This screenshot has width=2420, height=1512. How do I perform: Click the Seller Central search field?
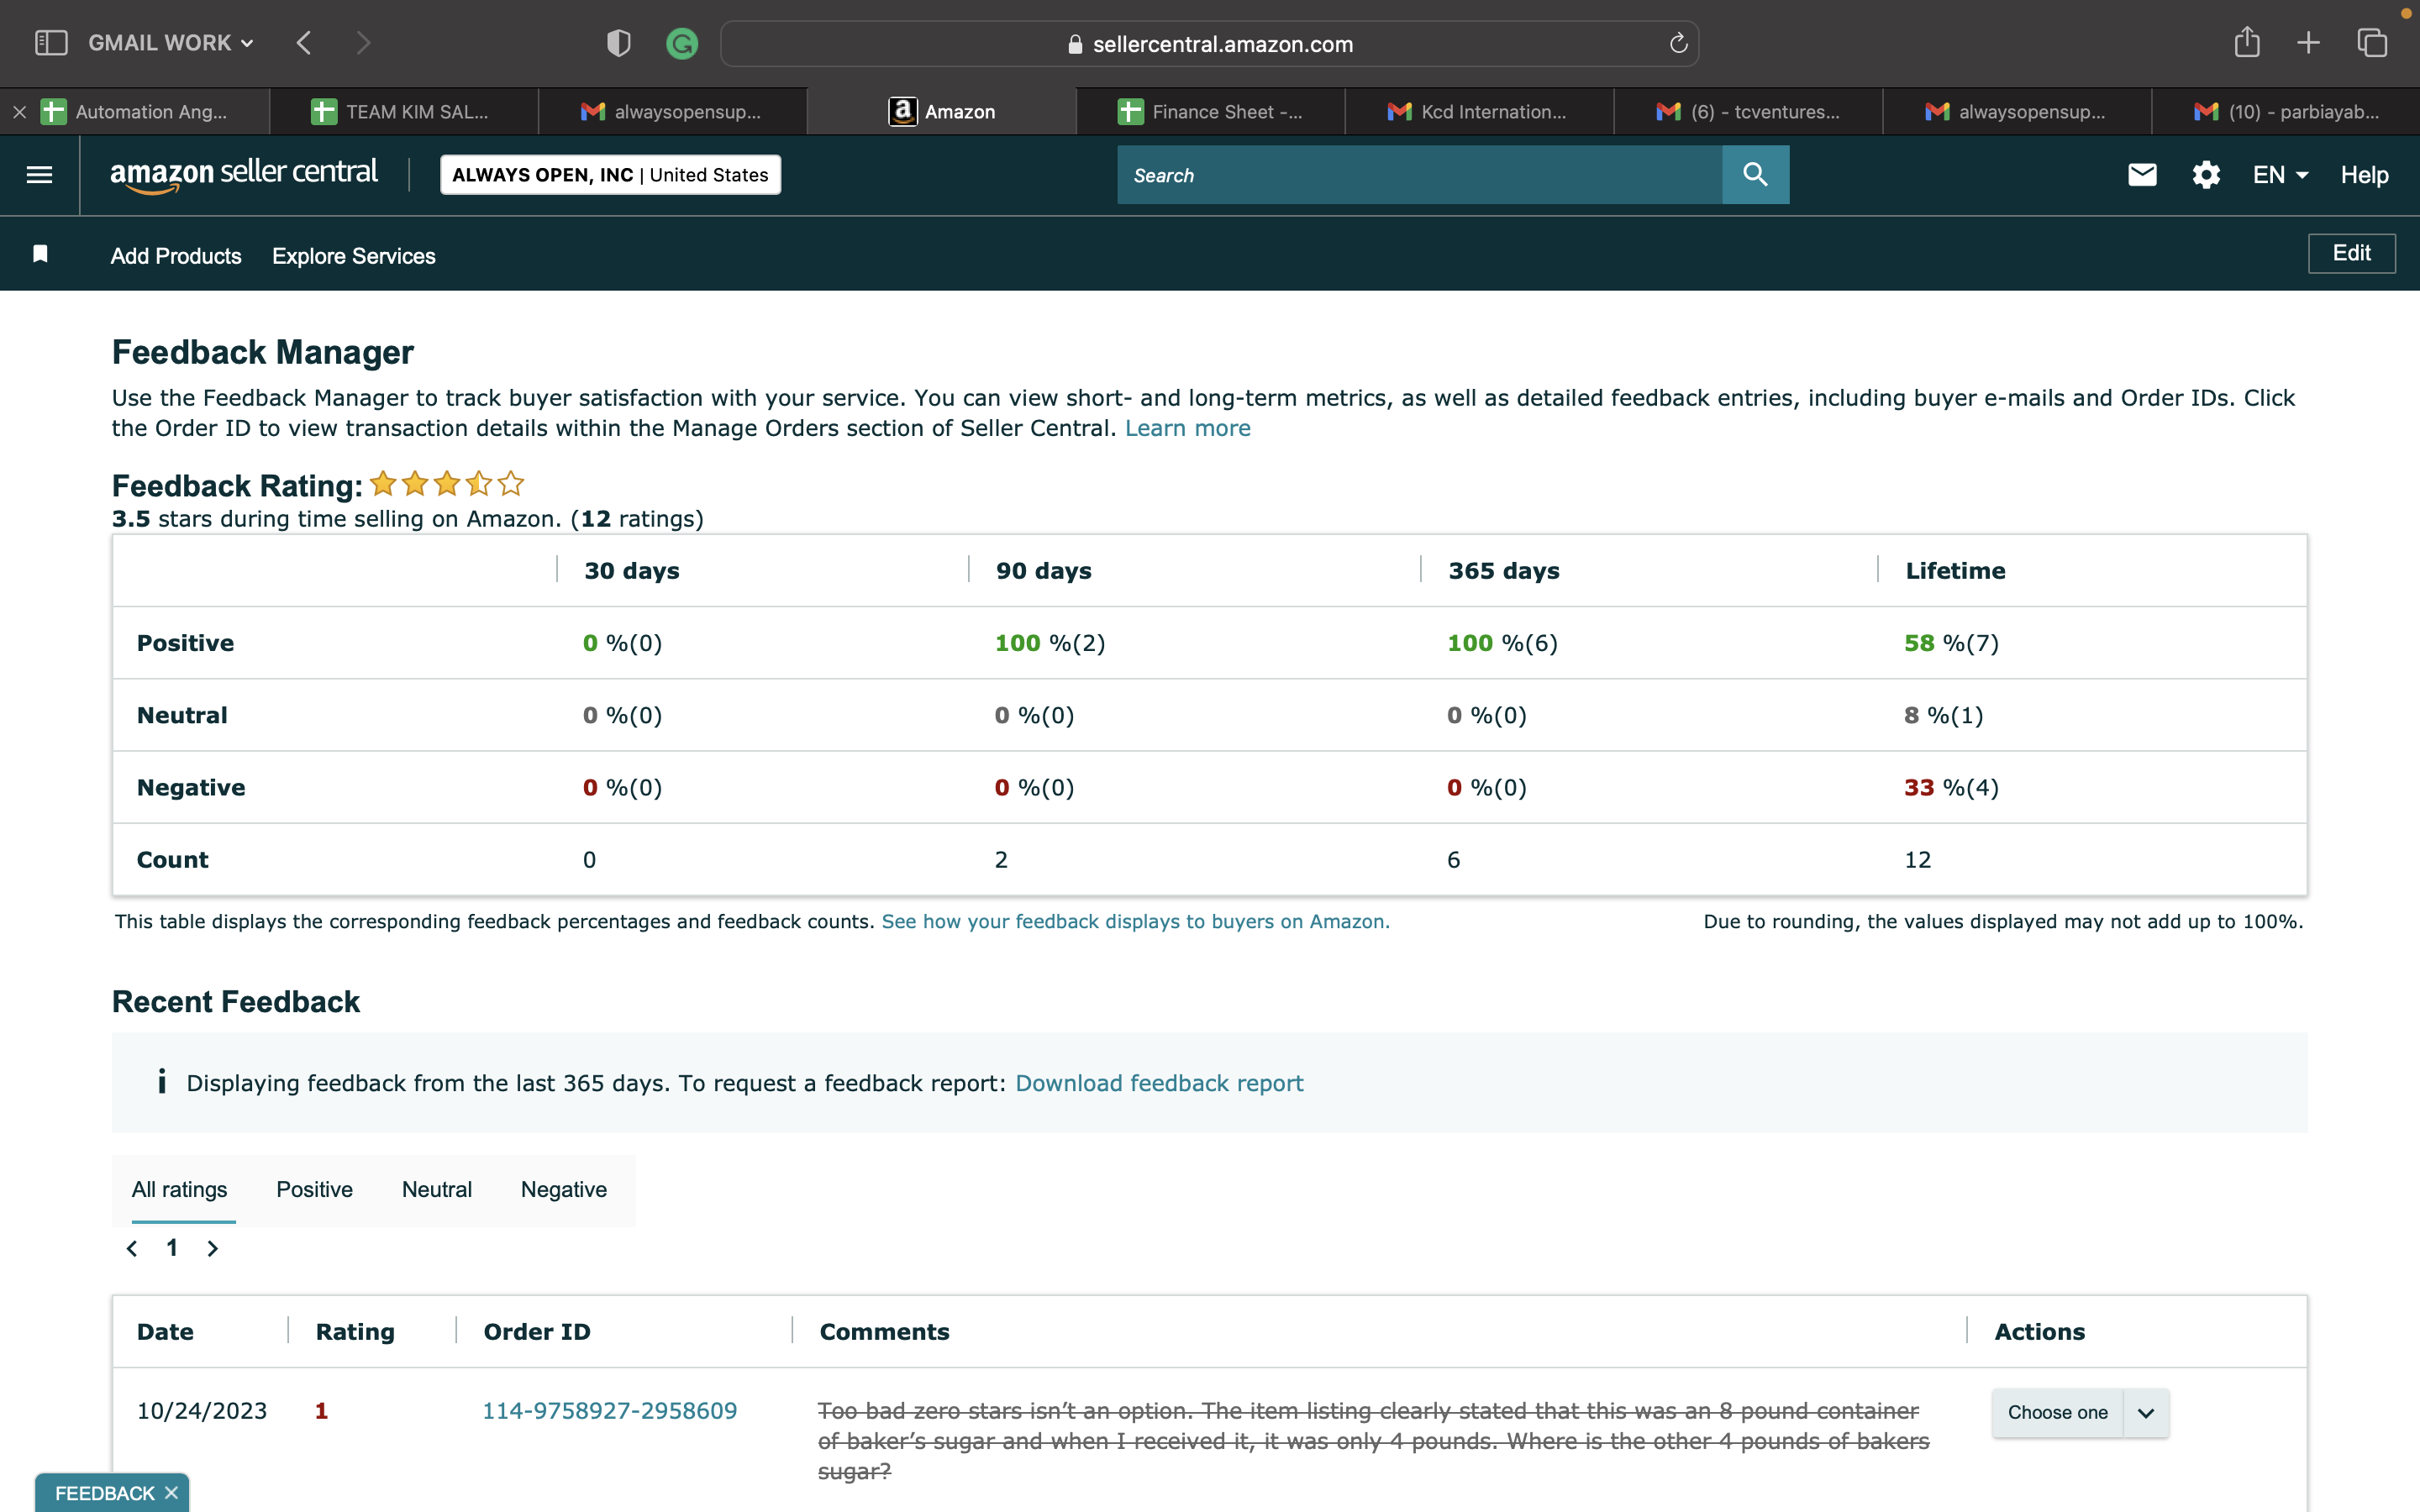click(1419, 175)
